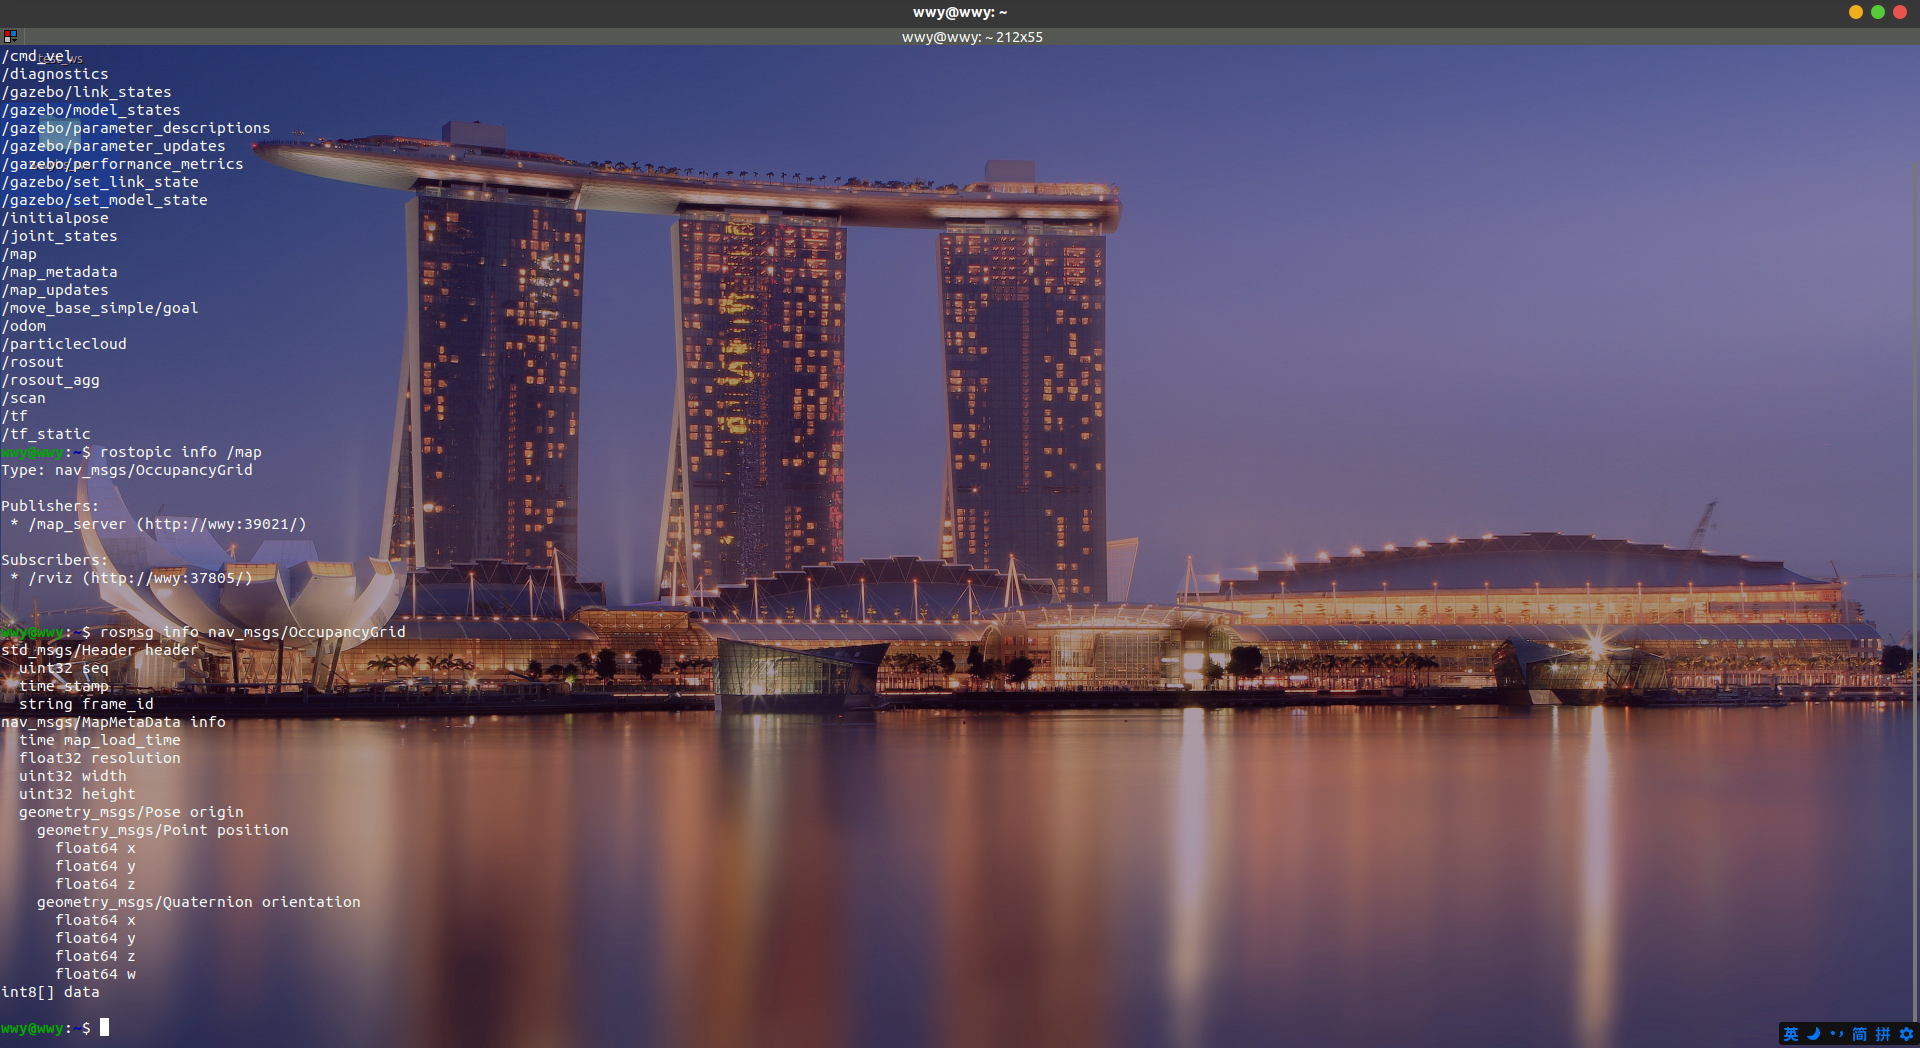Toggle the punctuation mode icon in input bar
This screenshot has height=1048, width=1920.
pos(1836,1034)
